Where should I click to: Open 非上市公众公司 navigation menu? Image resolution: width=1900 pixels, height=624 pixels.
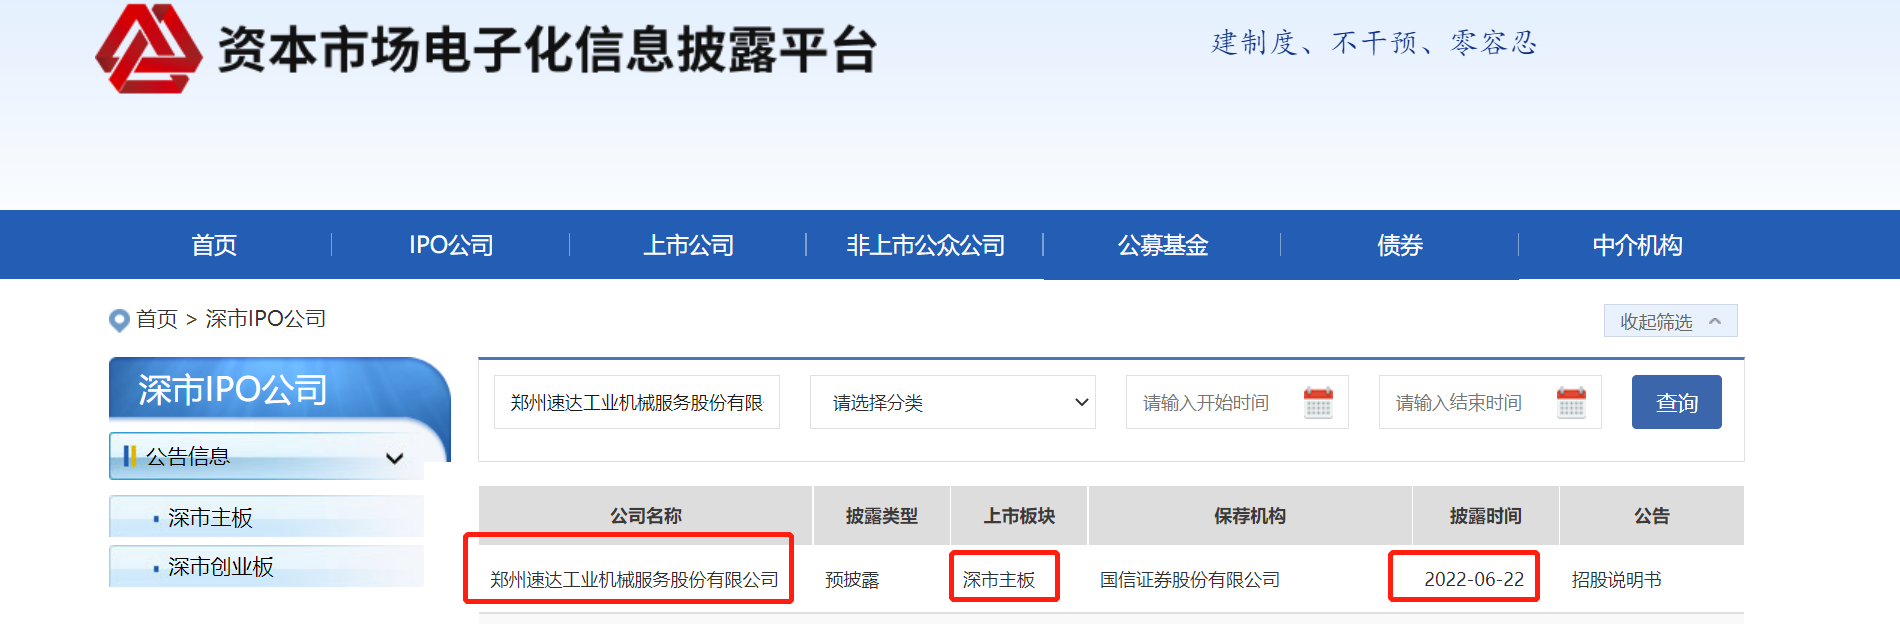[x=925, y=245]
